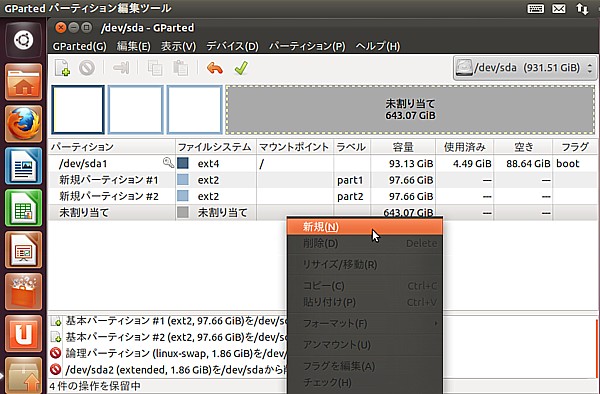The width and height of the screenshot is (600, 394).
Task: Open the パーティション(P) menu
Action: coord(307,46)
